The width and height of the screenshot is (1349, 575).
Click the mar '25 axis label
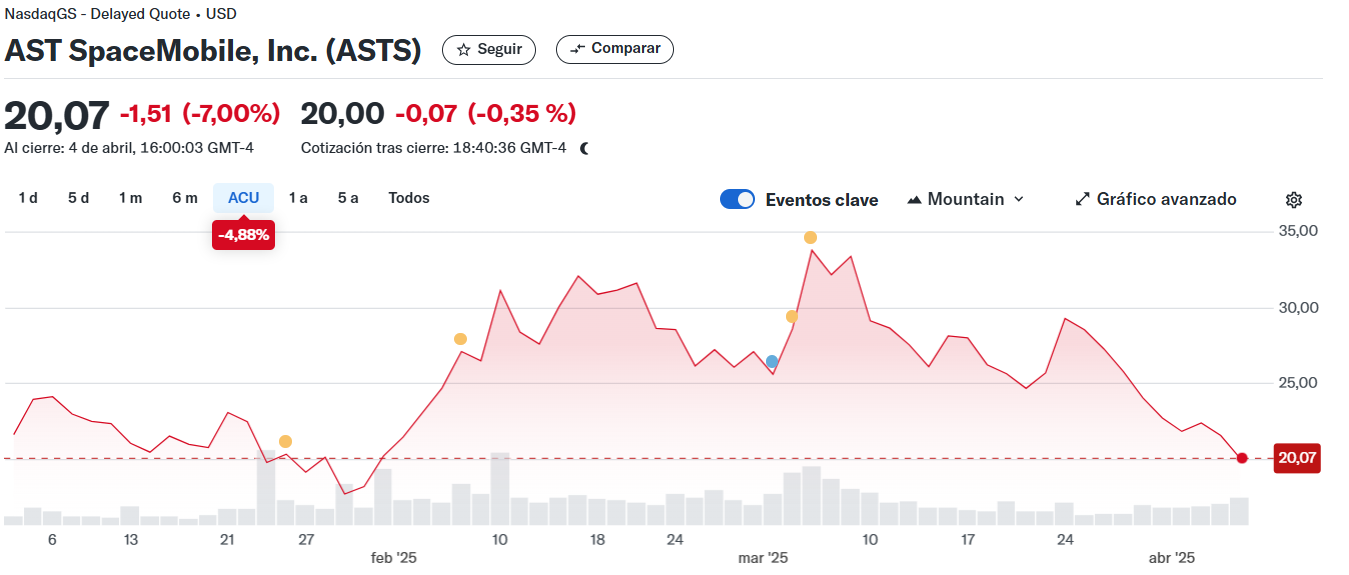[x=764, y=558]
